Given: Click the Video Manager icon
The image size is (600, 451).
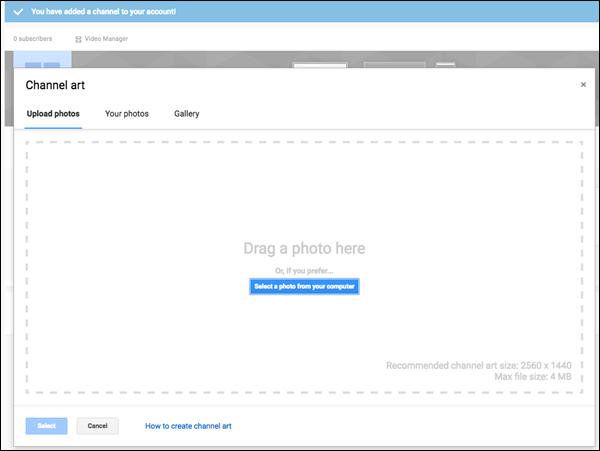Looking at the screenshot, I should (78, 39).
